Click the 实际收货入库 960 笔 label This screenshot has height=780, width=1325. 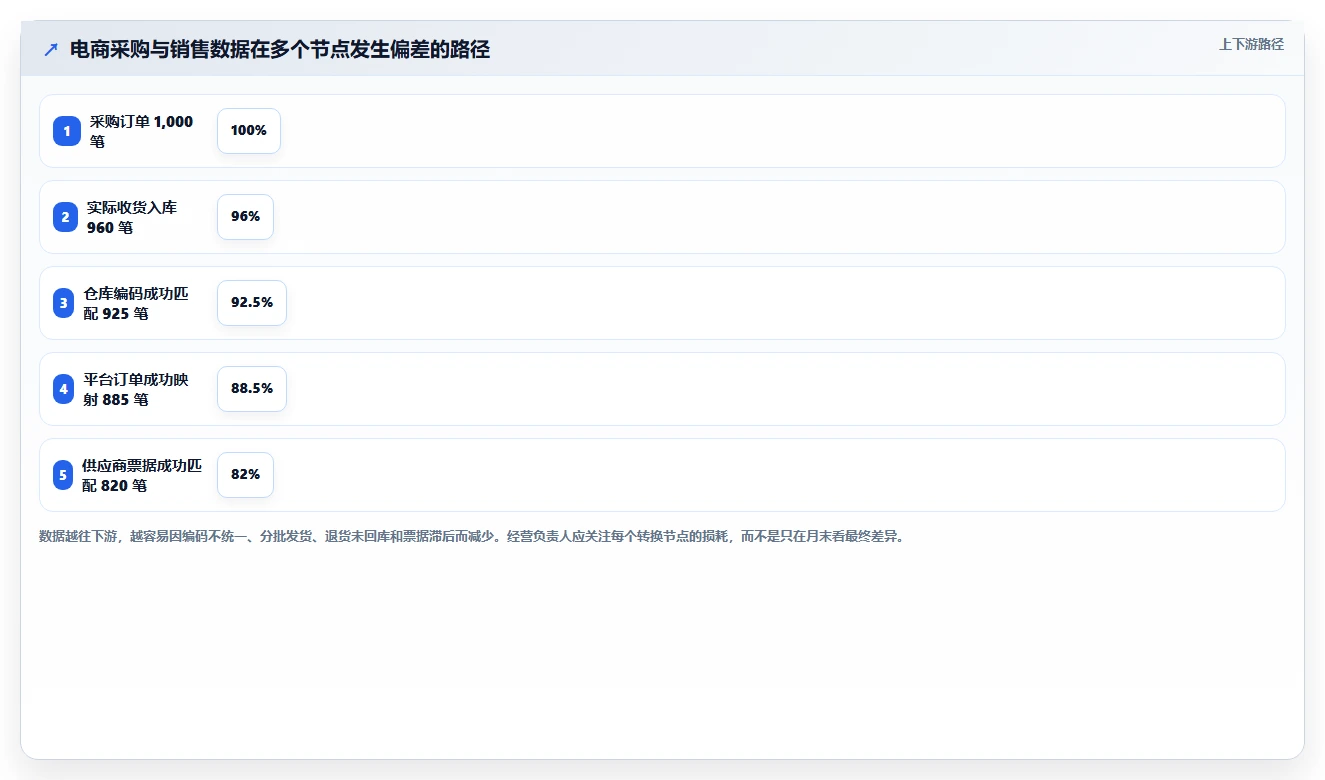coord(132,217)
